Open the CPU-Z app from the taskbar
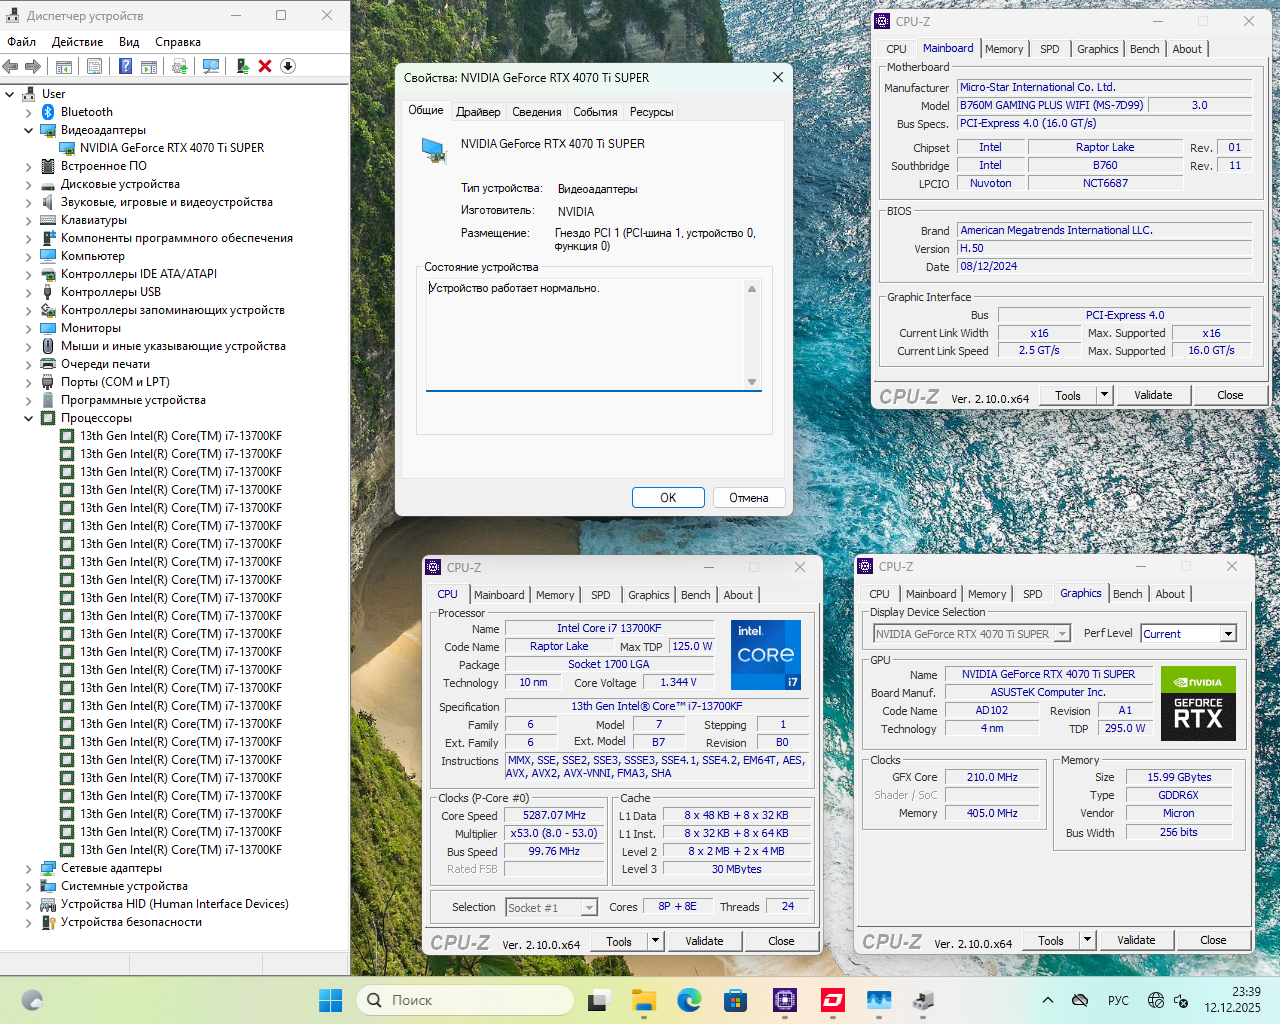Screen dimensions: 1280x1024 point(784,1000)
